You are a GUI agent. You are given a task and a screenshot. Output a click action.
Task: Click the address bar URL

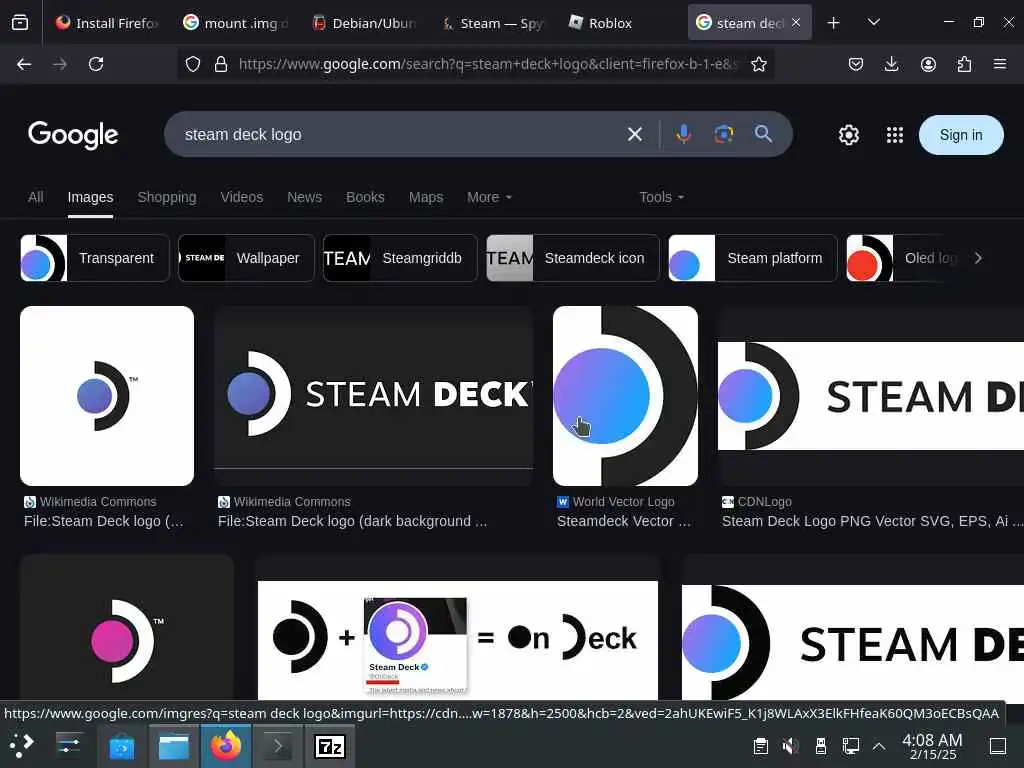coord(487,64)
